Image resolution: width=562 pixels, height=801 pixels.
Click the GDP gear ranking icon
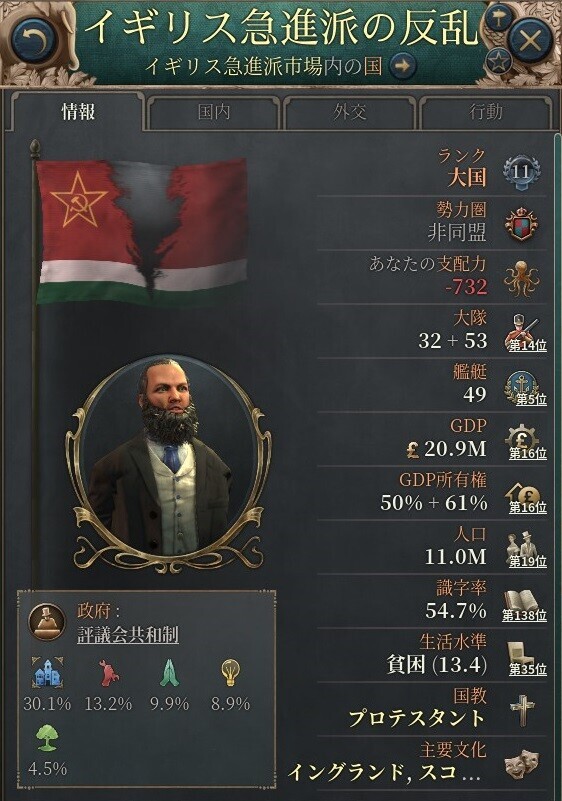[x=525, y=442]
